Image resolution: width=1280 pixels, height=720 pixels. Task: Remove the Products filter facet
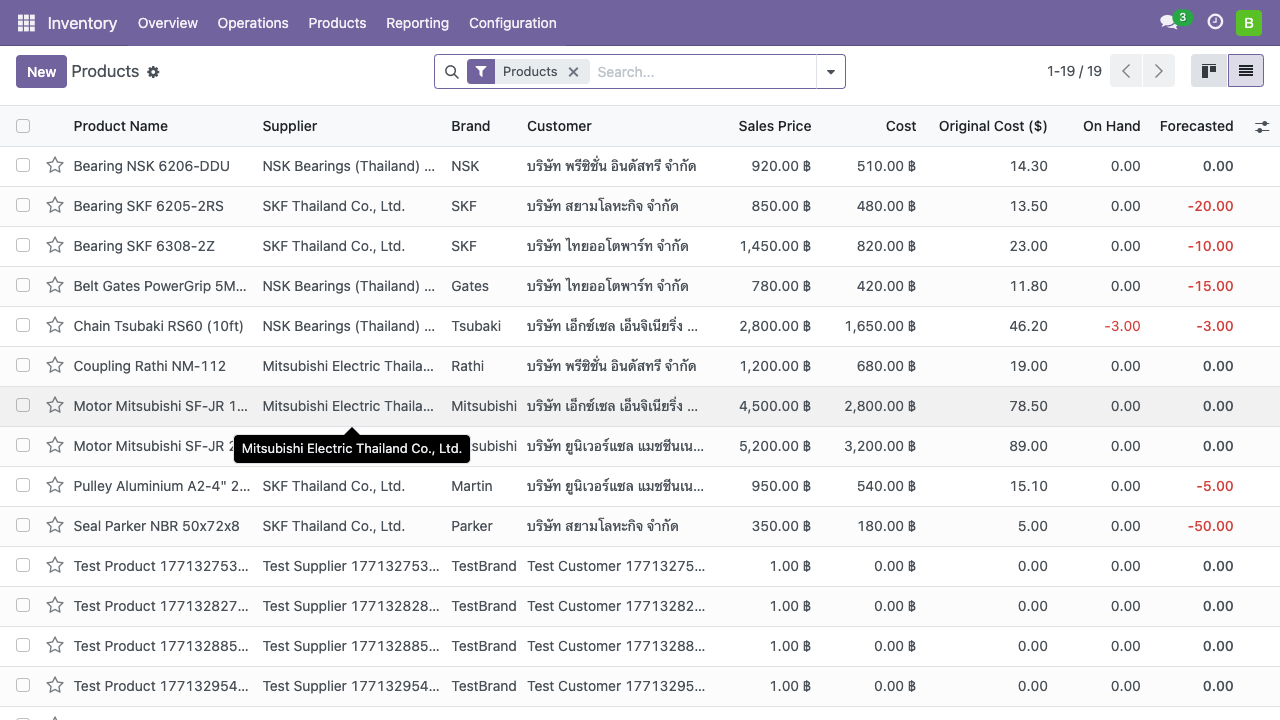pyautogui.click(x=573, y=72)
